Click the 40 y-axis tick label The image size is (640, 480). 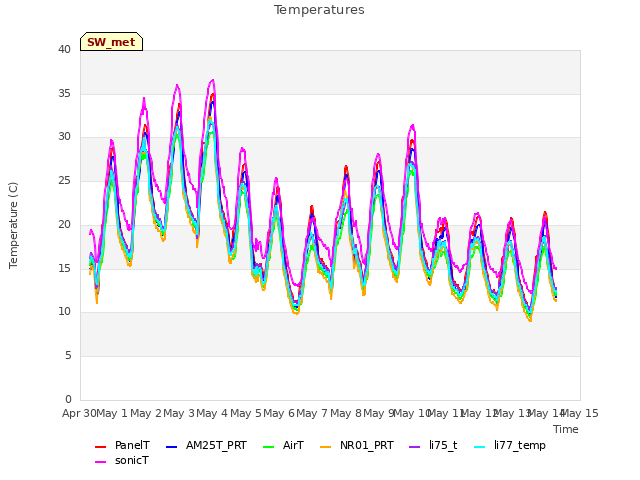pyautogui.click(x=64, y=49)
